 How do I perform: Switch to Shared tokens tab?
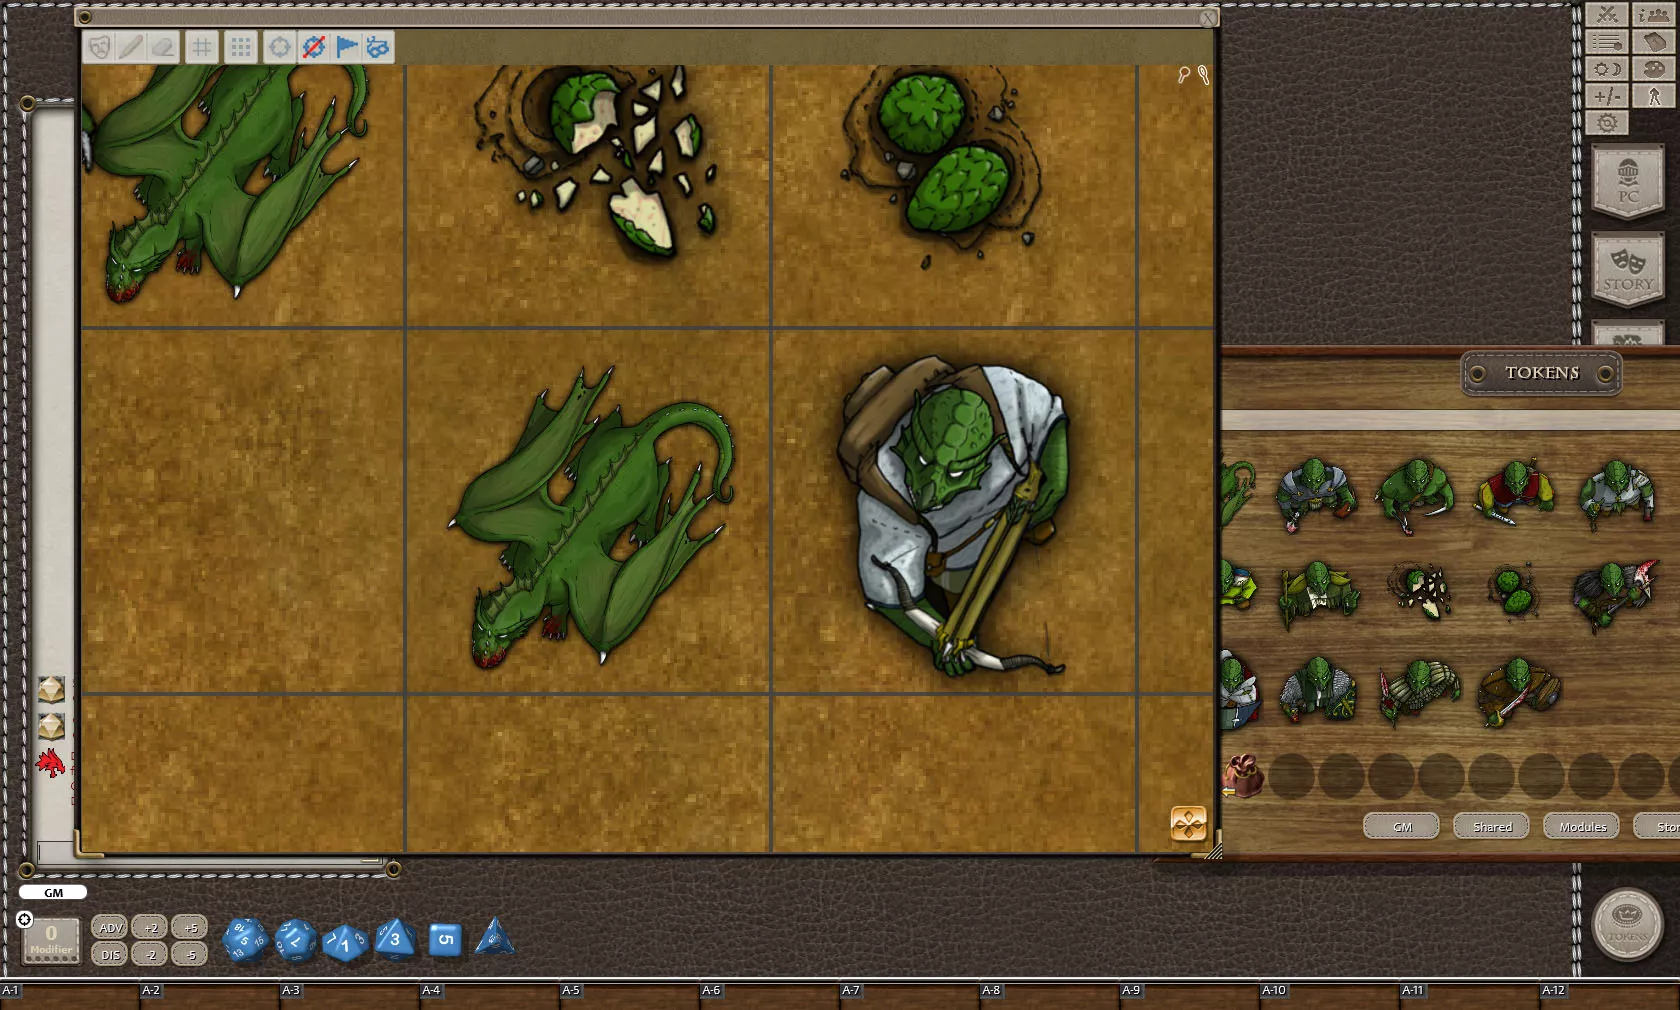point(1492,826)
